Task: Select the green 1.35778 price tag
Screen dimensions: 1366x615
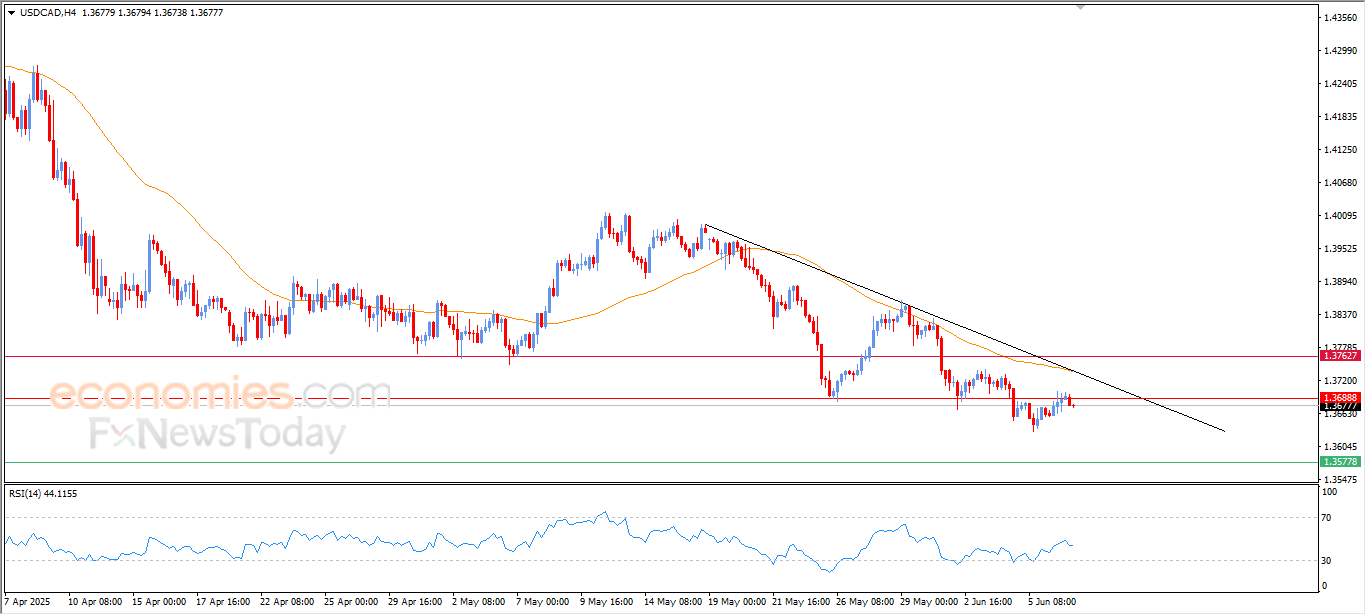Action: point(1340,462)
